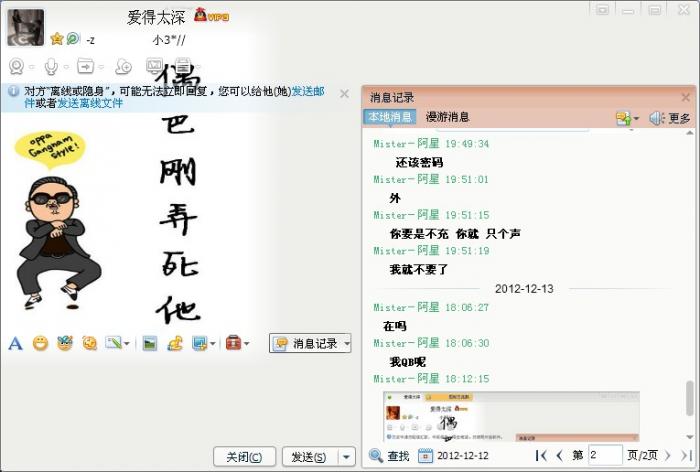Start a video call with the webcam icon
The width and height of the screenshot is (700, 472).
(17, 67)
